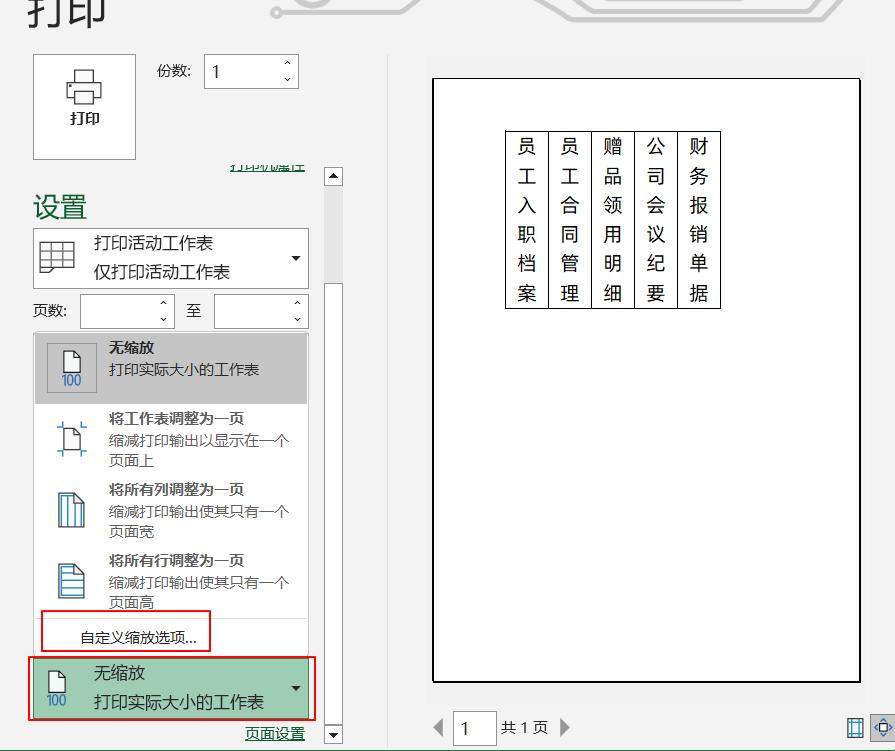The height and width of the screenshot is (751, 895).
Task: Click the 员工合同管理 column in preview
Action: click(x=570, y=220)
